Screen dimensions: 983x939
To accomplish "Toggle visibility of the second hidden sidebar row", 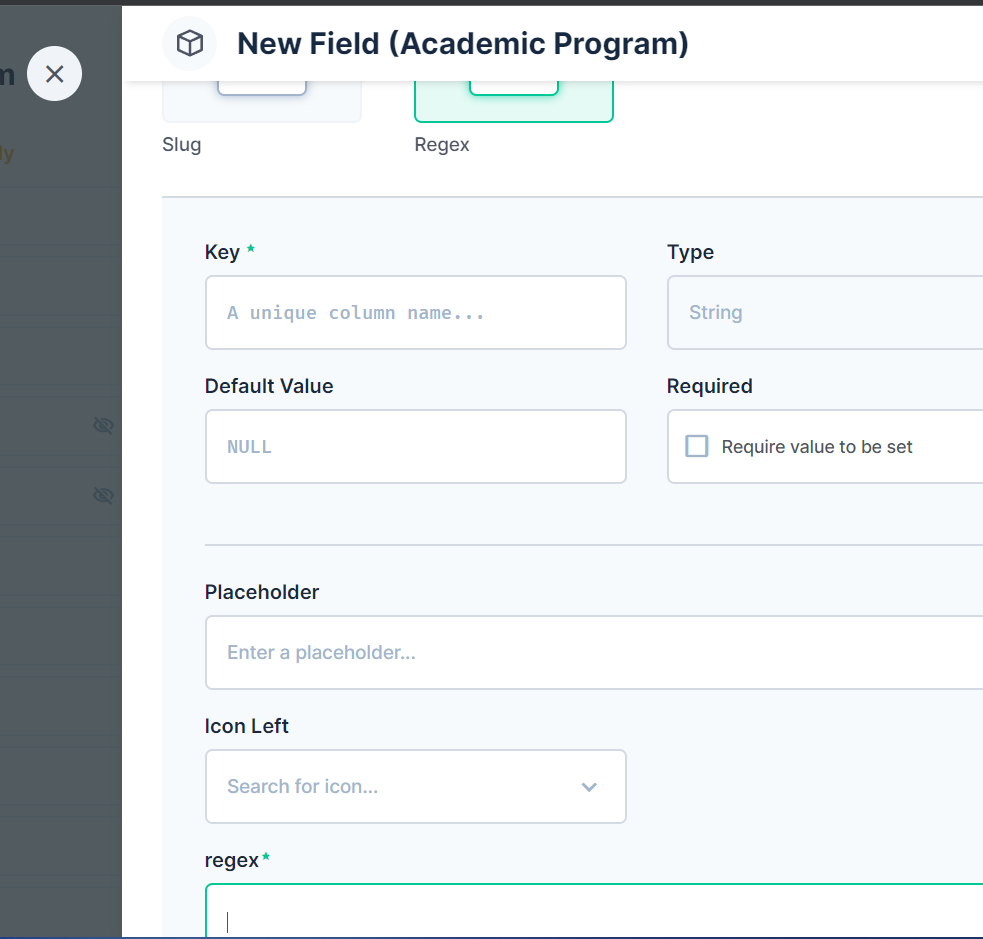I will [103, 495].
